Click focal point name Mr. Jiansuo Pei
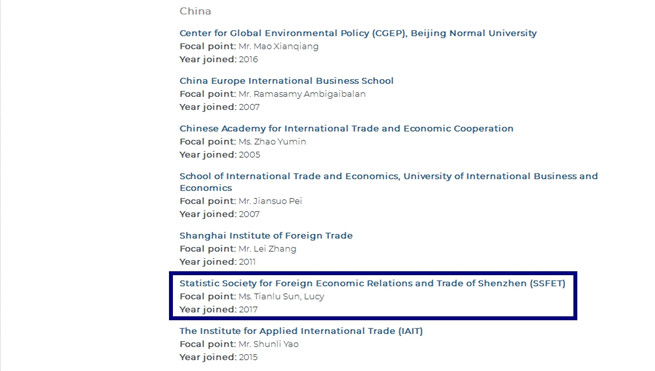This screenshot has width=655, height=371. 270,201
